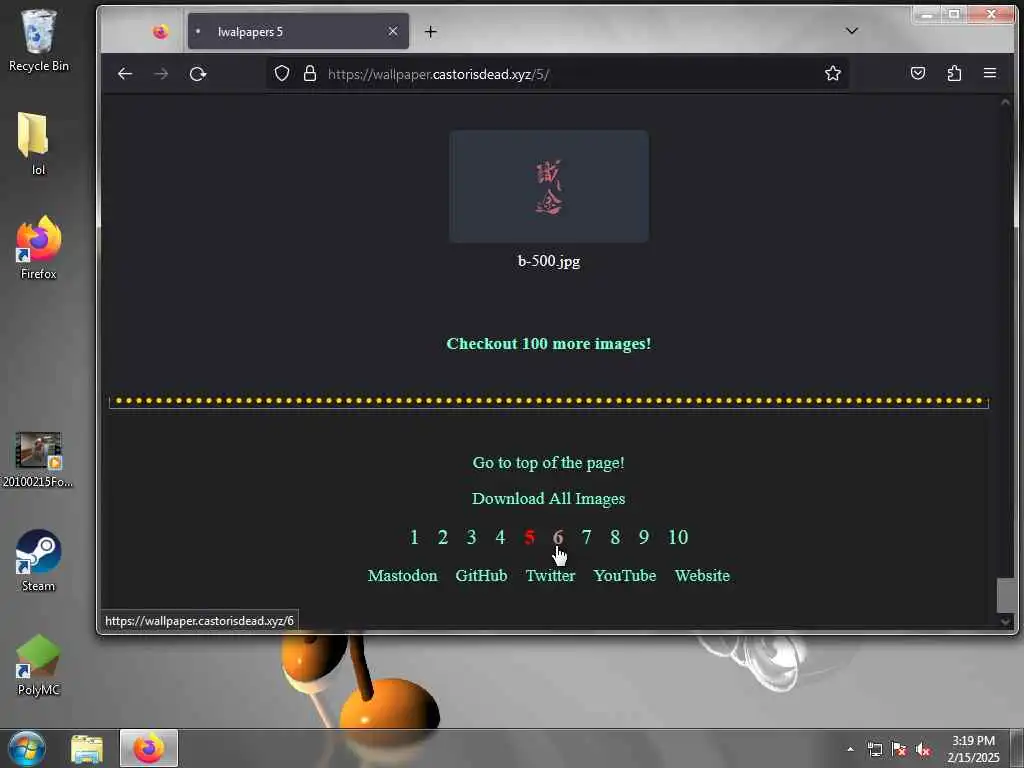This screenshot has height=768, width=1024.
Task: Open the clock showing 3:19 PM
Action: [x=973, y=749]
